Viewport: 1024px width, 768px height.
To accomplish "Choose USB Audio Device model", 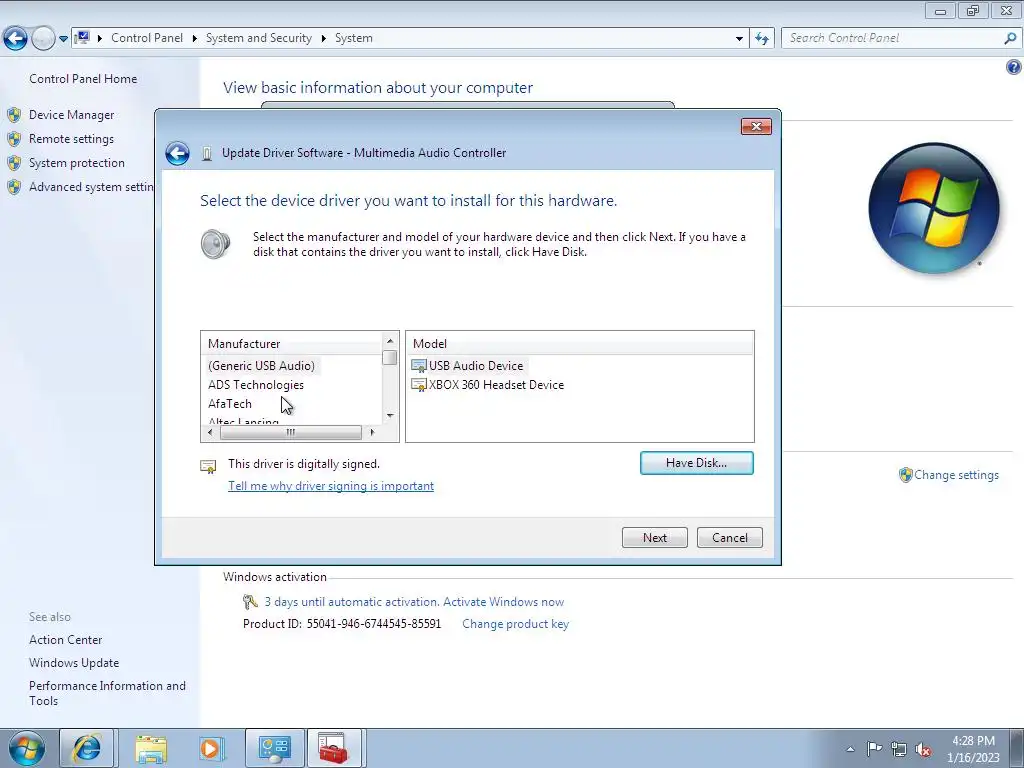I will (x=475, y=366).
